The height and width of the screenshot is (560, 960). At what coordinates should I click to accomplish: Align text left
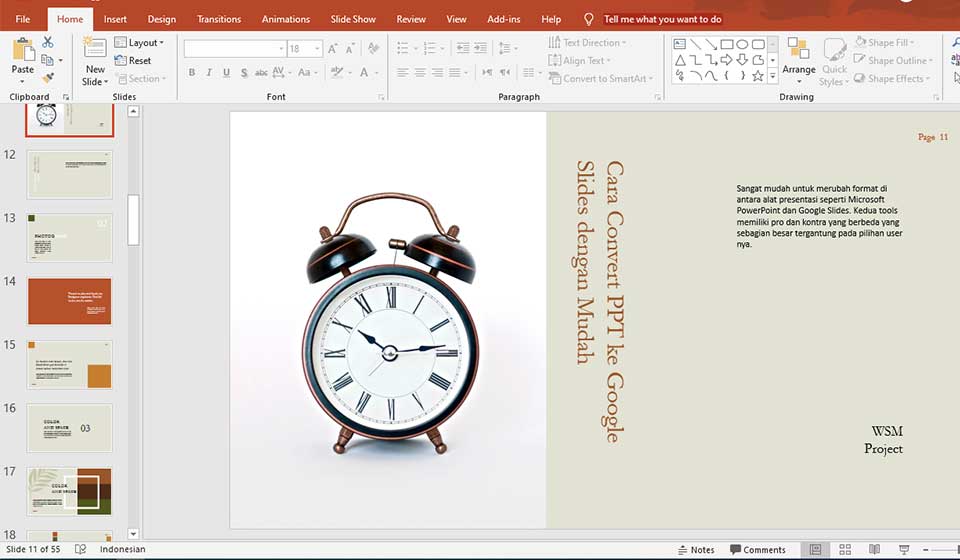tap(402, 73)
